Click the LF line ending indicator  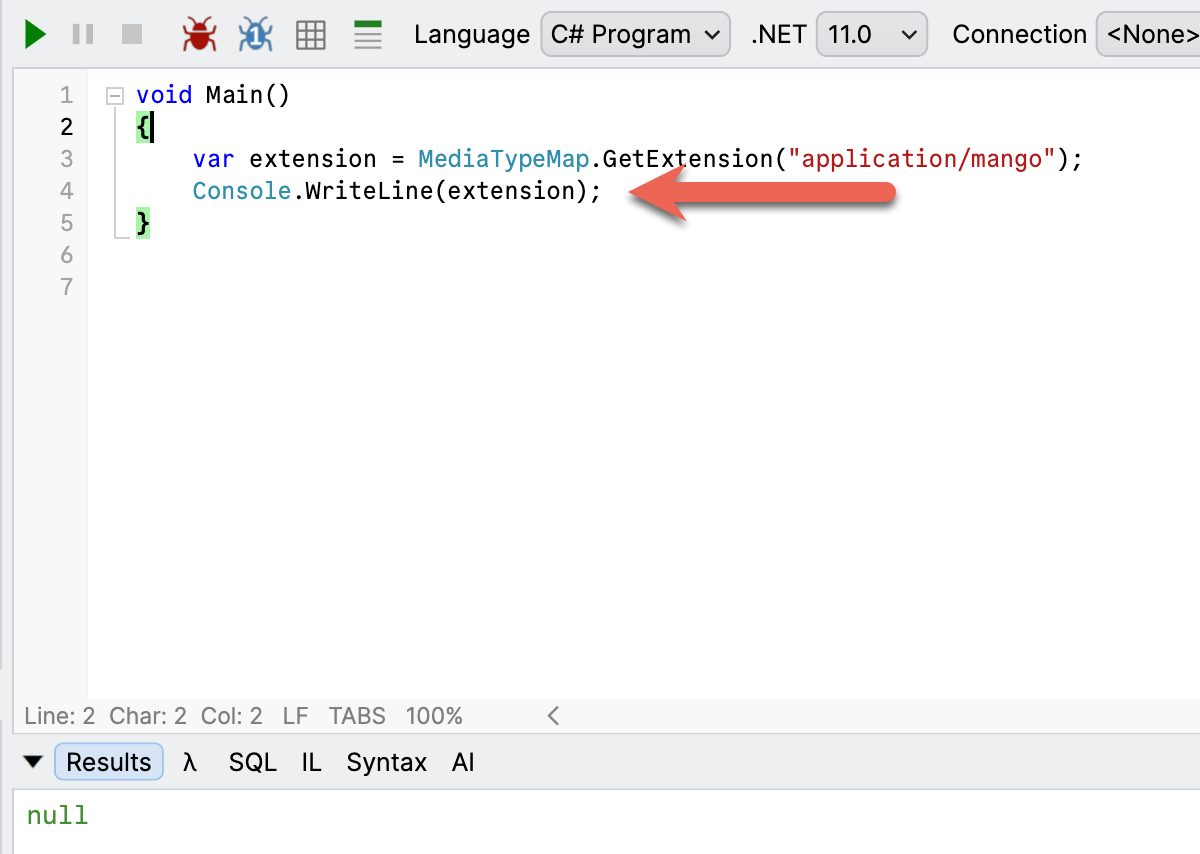click(x=296, y=716)
